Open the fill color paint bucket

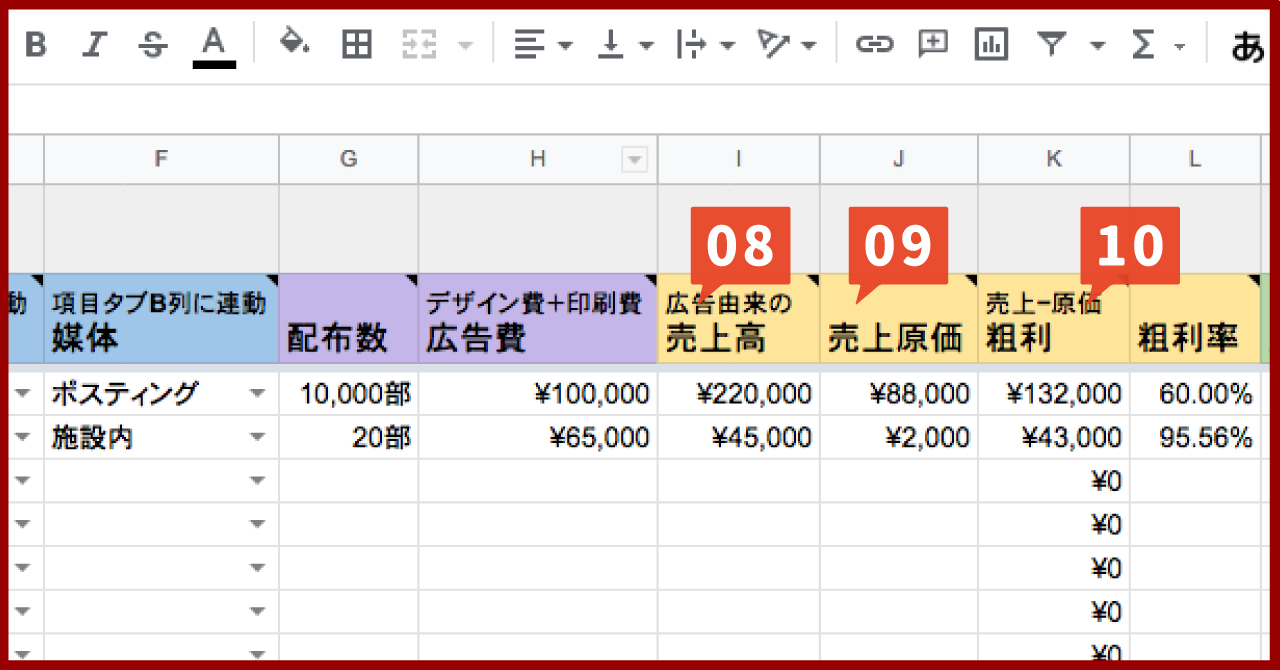(293, 44)
